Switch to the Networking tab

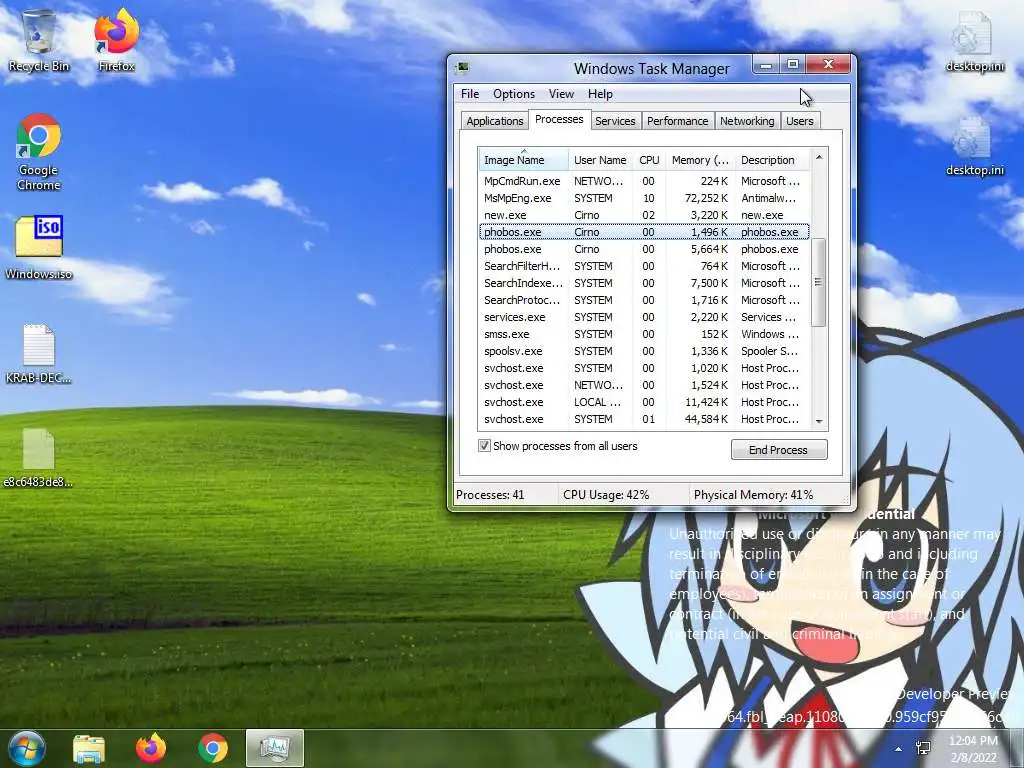click(747, 121)
